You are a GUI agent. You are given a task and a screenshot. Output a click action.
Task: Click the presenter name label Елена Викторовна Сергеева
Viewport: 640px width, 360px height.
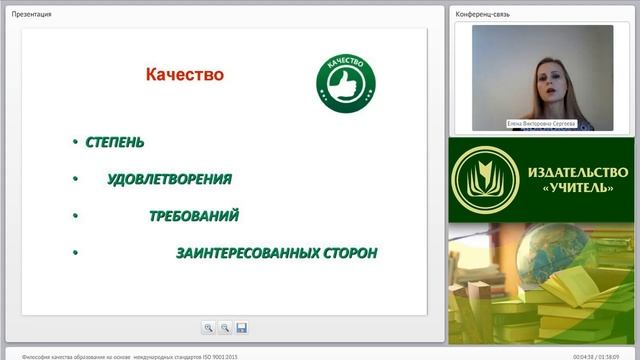pyautogui.click(x=542, y=123)
